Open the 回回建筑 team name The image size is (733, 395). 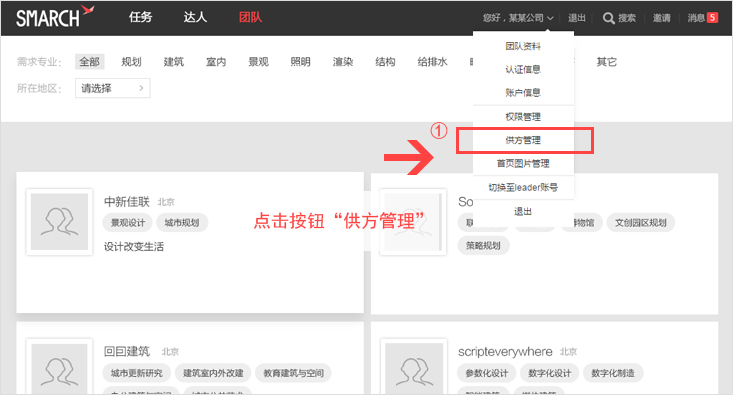[x=127, y=352]
